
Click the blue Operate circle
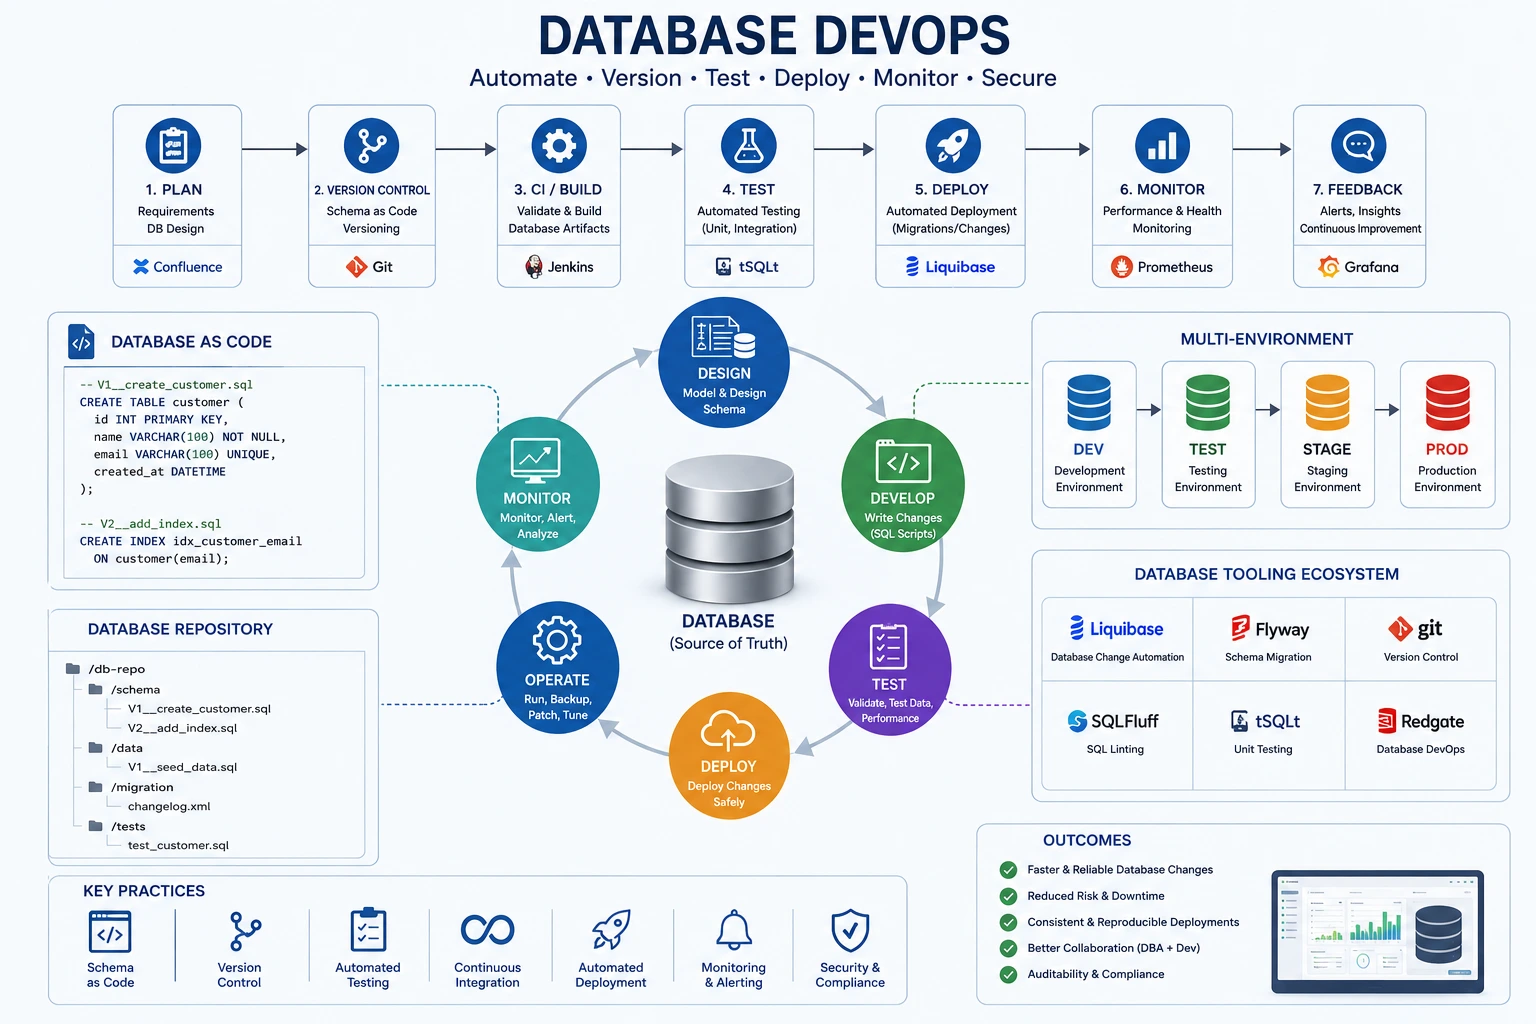558,667
